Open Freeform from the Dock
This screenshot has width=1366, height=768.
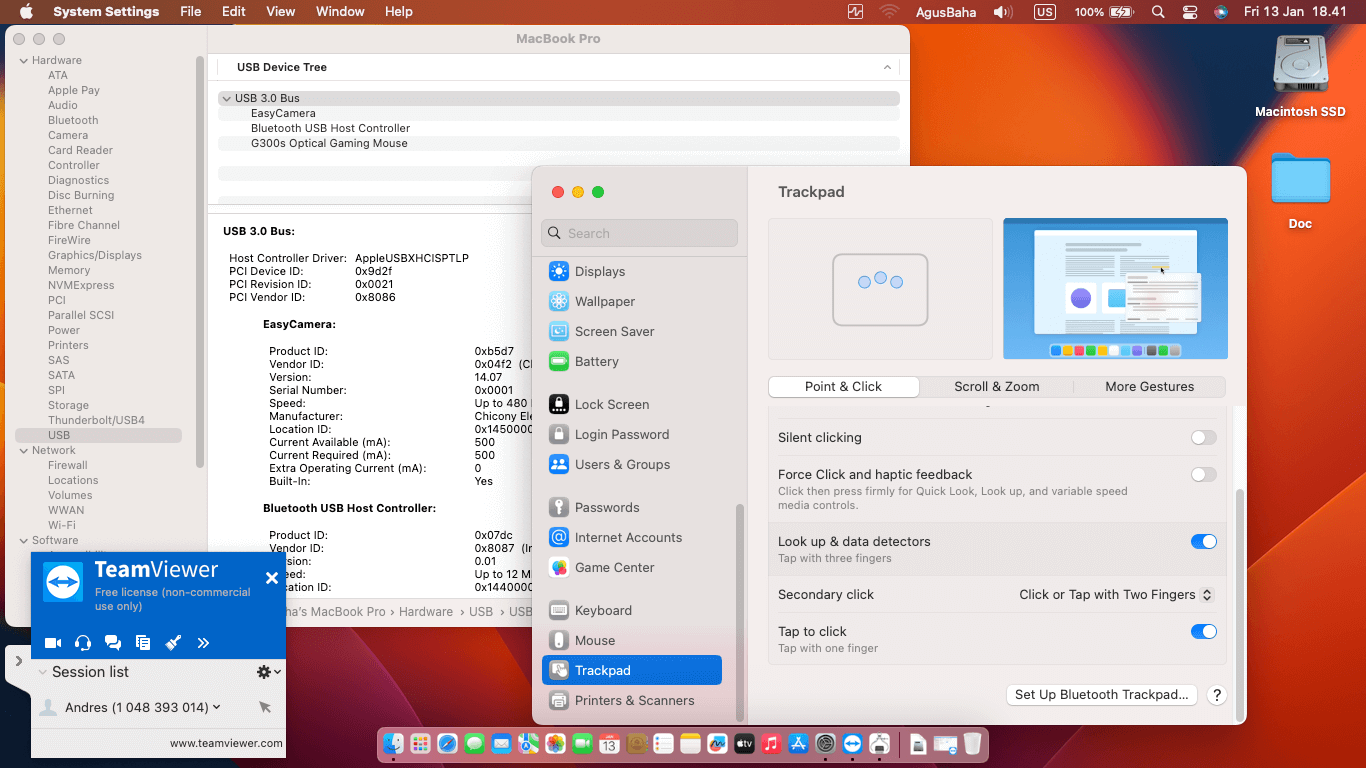717,744
